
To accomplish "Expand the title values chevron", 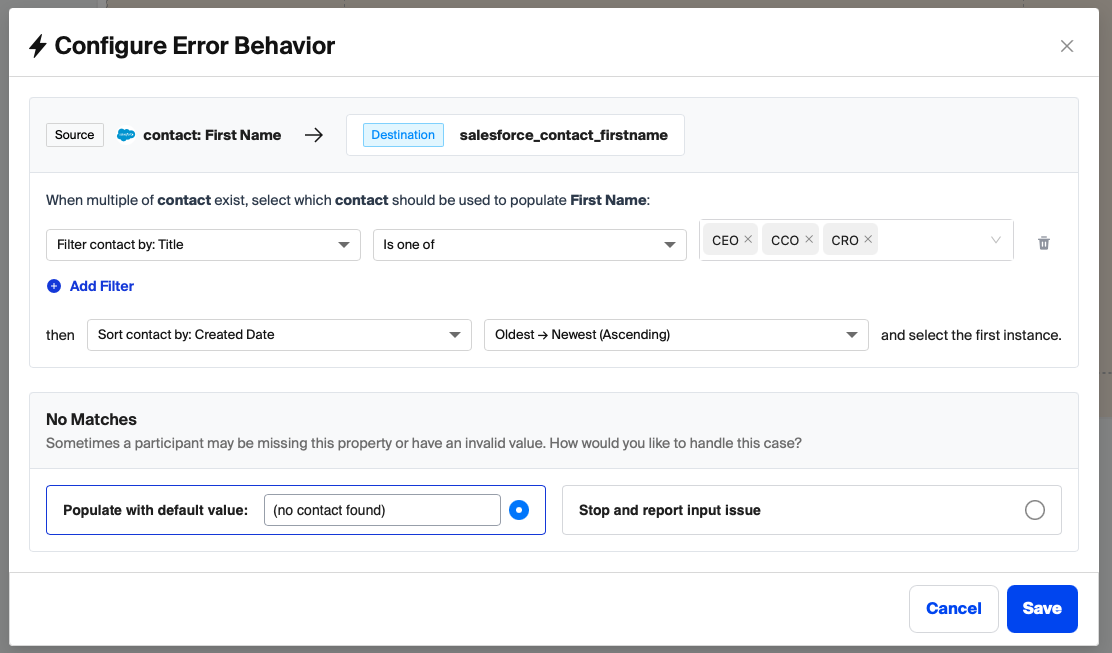I will click(x=995, y=240).
